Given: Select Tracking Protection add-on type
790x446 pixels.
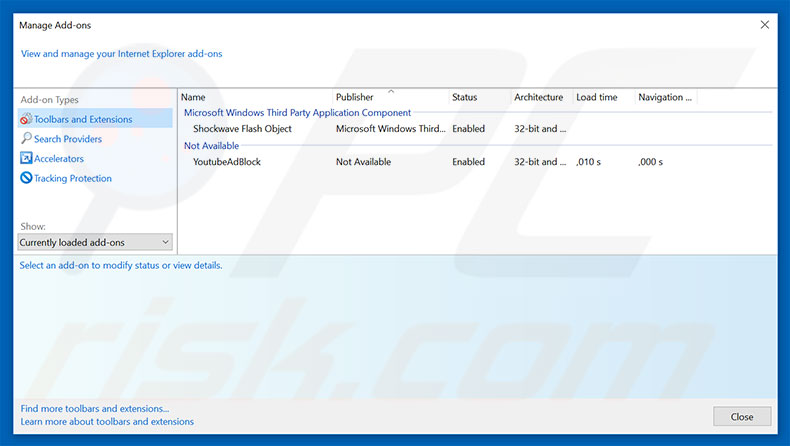Looking at the screenshot, I should coord(73,179).
